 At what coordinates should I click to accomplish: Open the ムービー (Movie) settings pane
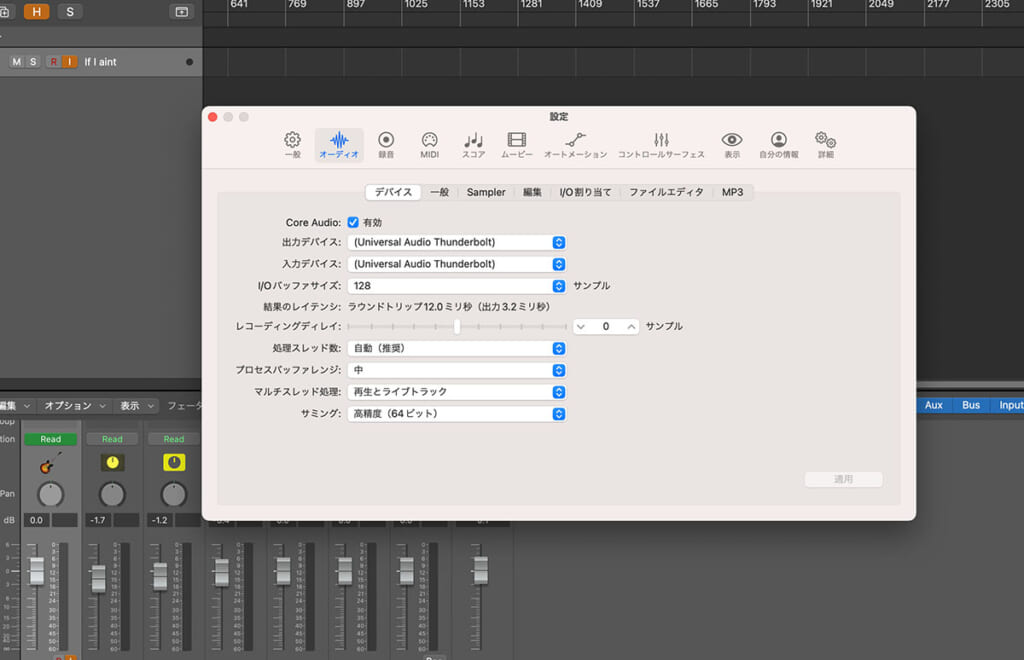coord(516,145)
